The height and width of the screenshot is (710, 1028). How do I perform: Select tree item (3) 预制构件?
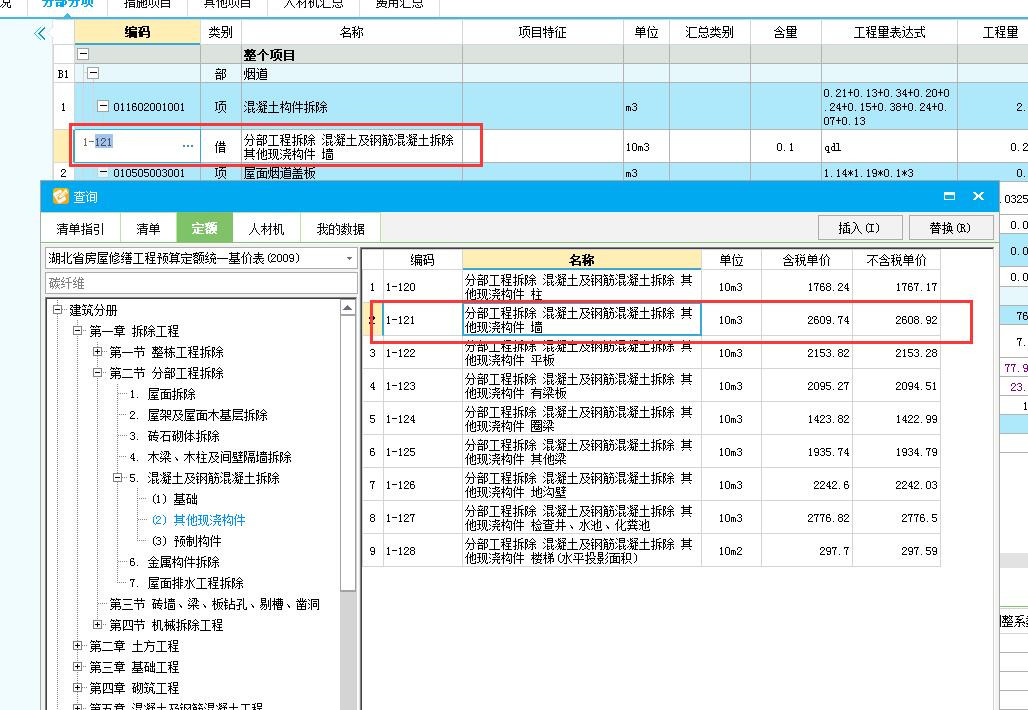coord(186,541)
